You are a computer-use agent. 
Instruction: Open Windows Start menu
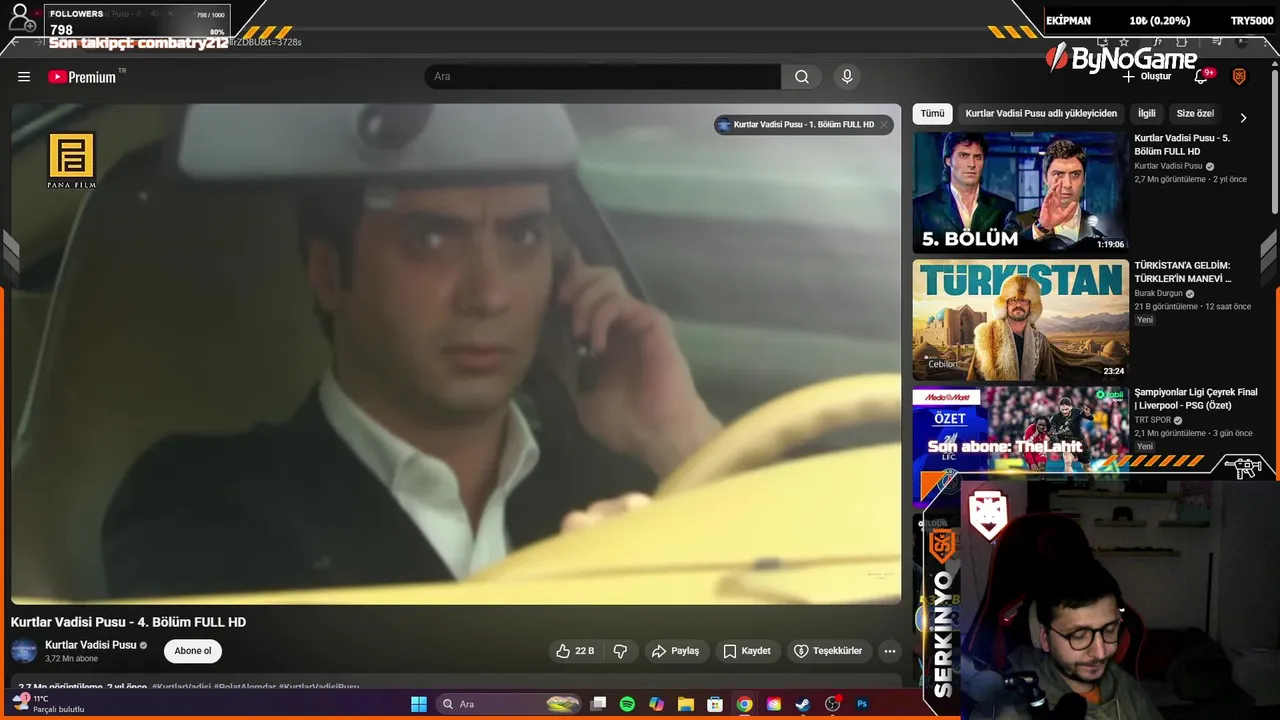coord(419,704)
